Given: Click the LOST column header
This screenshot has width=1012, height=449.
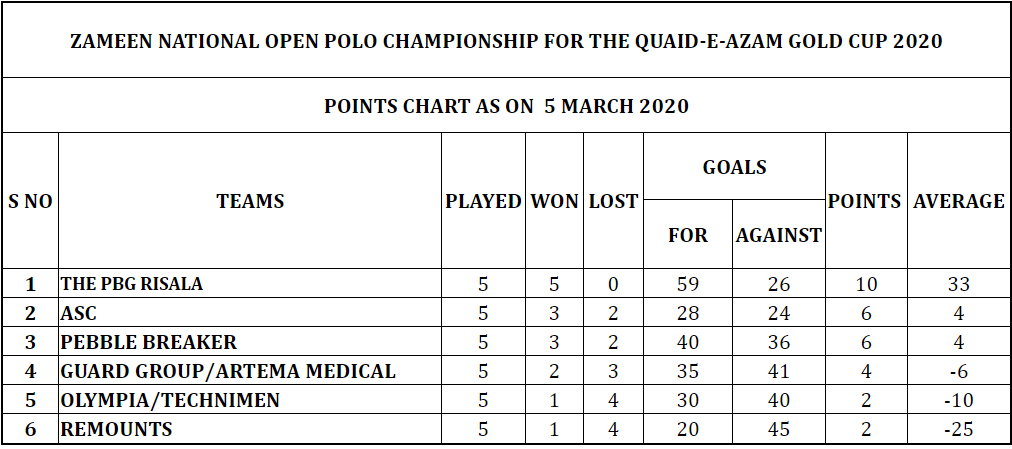Looking at the screenshot, I should [613, 201].
